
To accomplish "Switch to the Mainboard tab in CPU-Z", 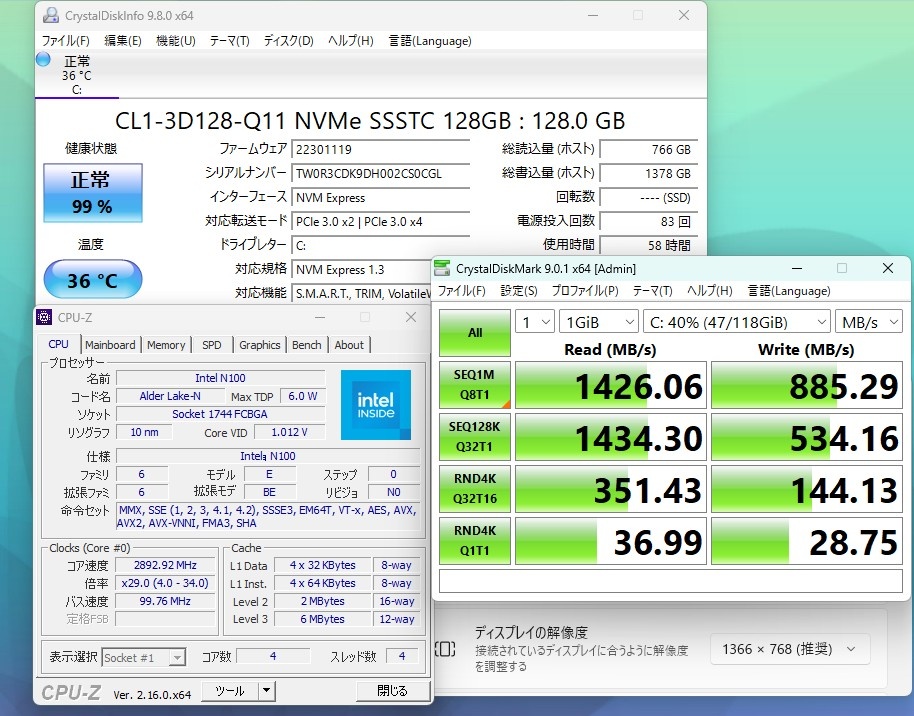I will coord(110,345).
